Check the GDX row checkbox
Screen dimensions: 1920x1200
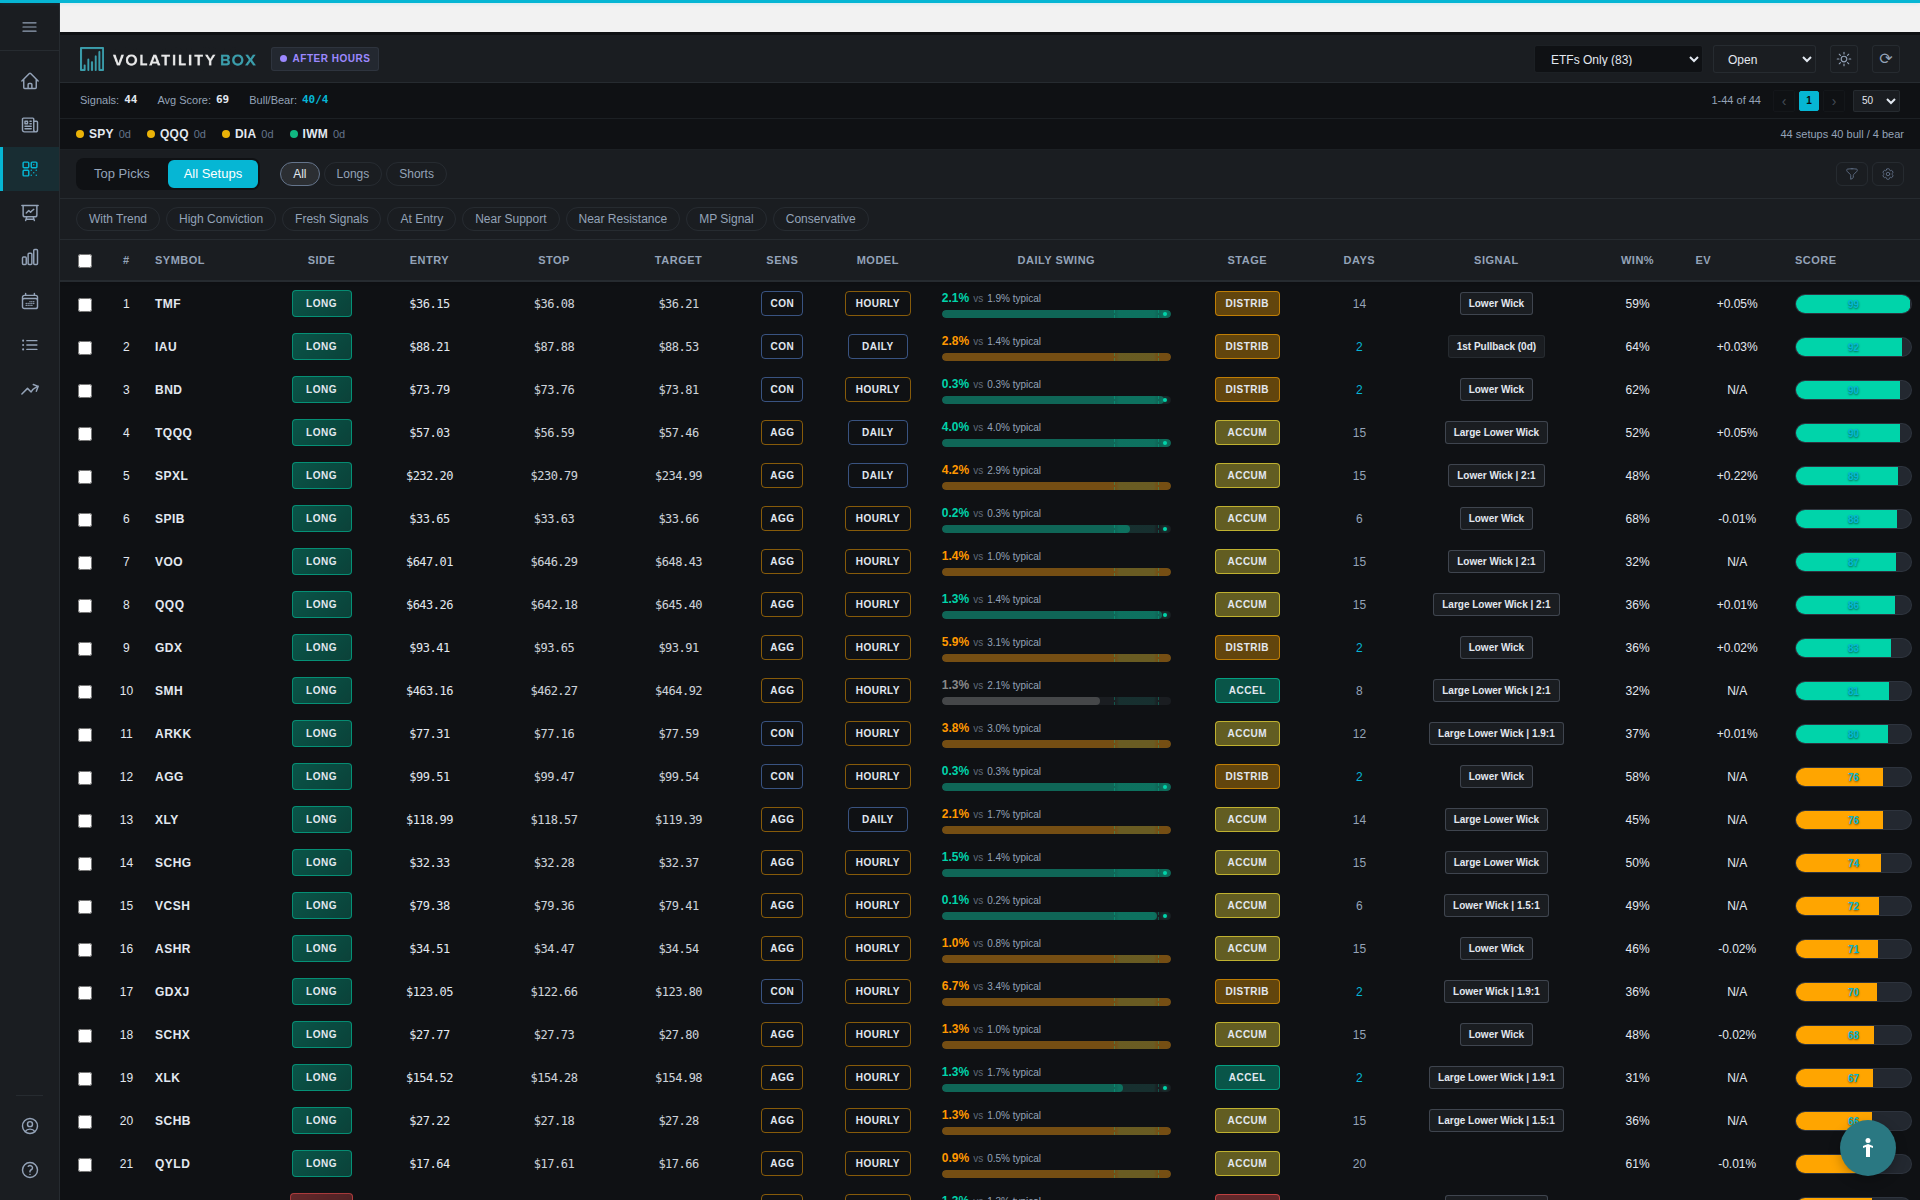coord(85,649)
